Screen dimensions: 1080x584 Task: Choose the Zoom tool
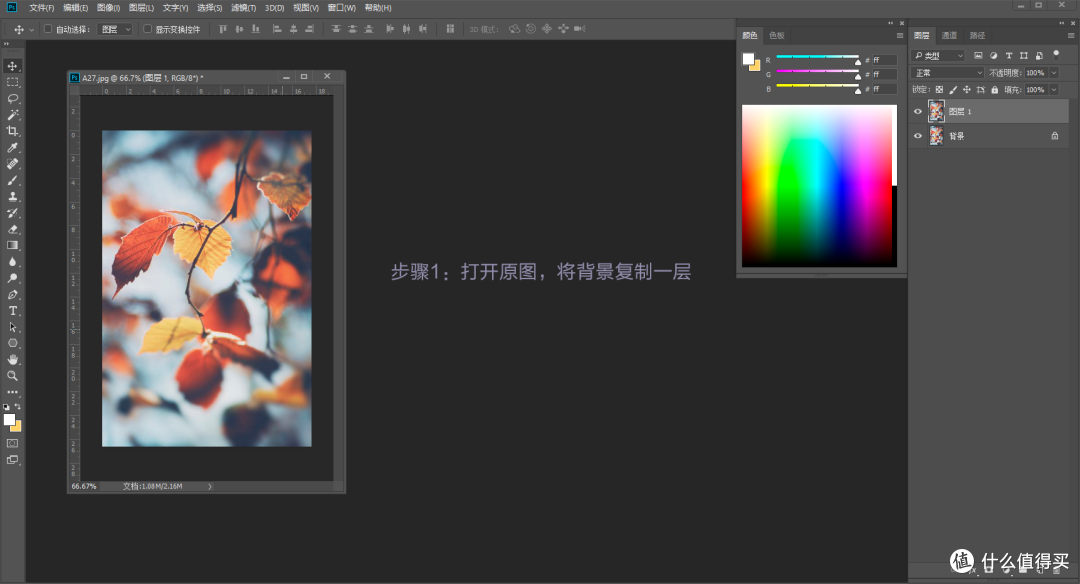(x=12, y=376)
